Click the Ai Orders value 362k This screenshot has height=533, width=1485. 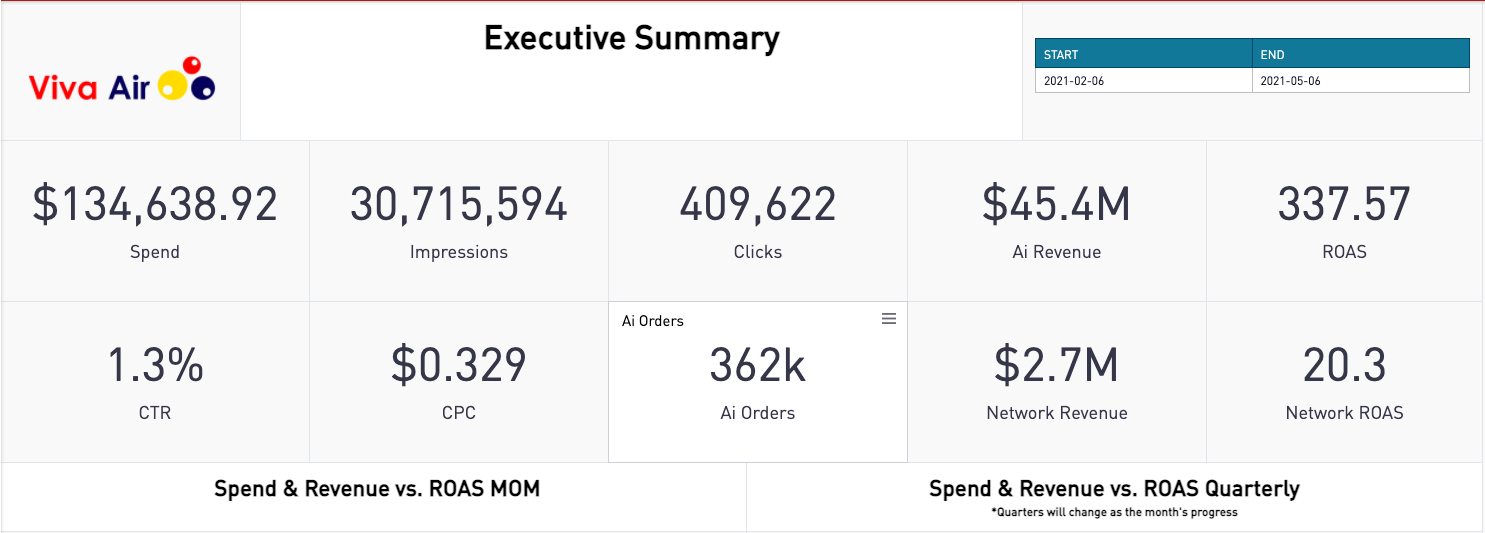pyautogui.click(x=757, y=366)
